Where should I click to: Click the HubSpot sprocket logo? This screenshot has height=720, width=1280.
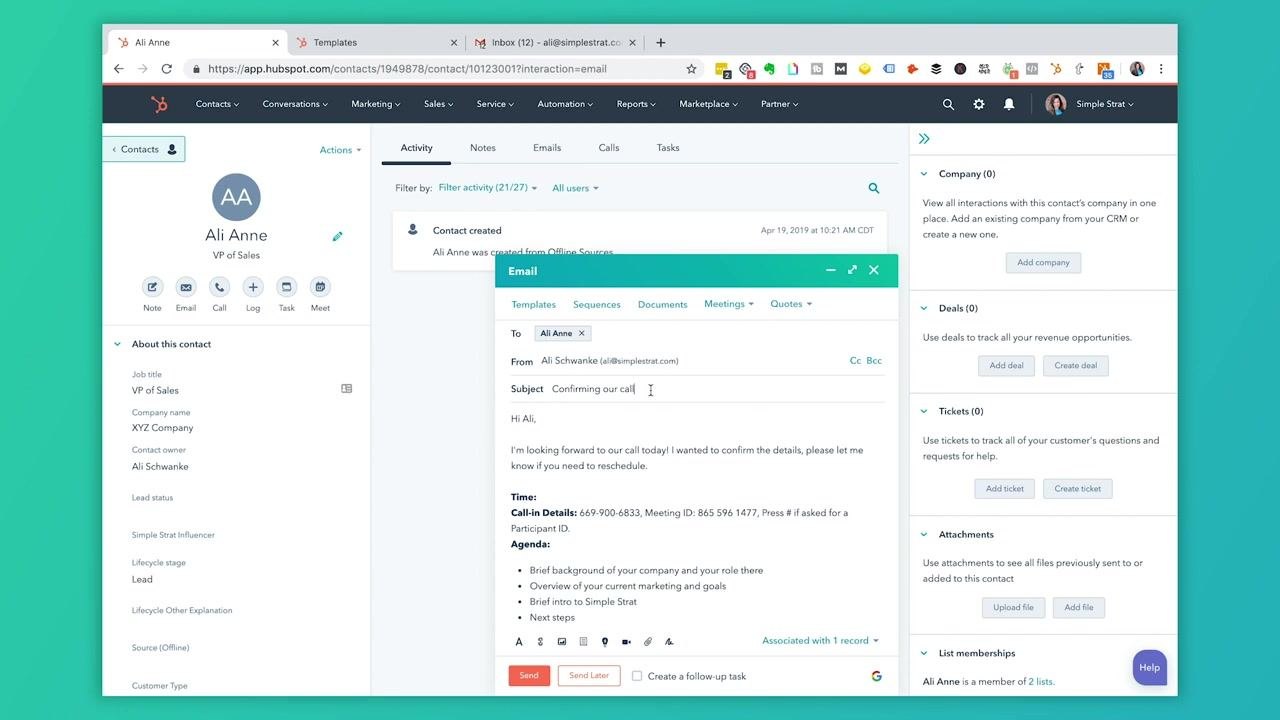(159, 104)
